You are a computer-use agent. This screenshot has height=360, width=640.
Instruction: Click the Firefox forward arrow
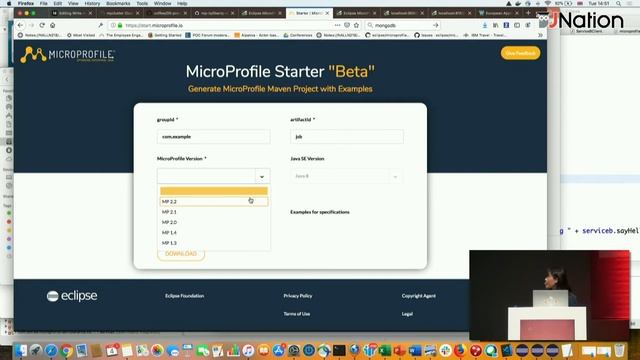[x=31, y=25]
